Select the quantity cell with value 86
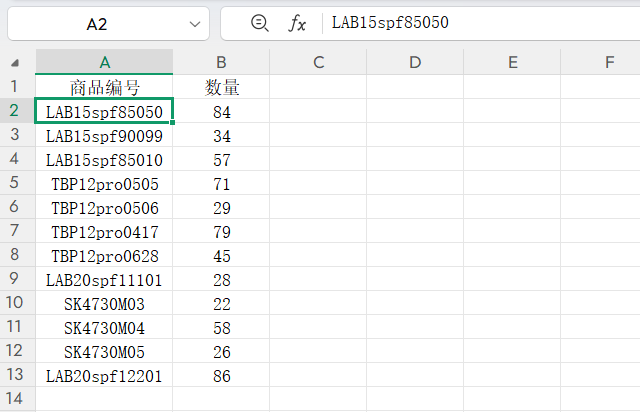The height and width of the screenshot is (412, 640). (221, 375)
